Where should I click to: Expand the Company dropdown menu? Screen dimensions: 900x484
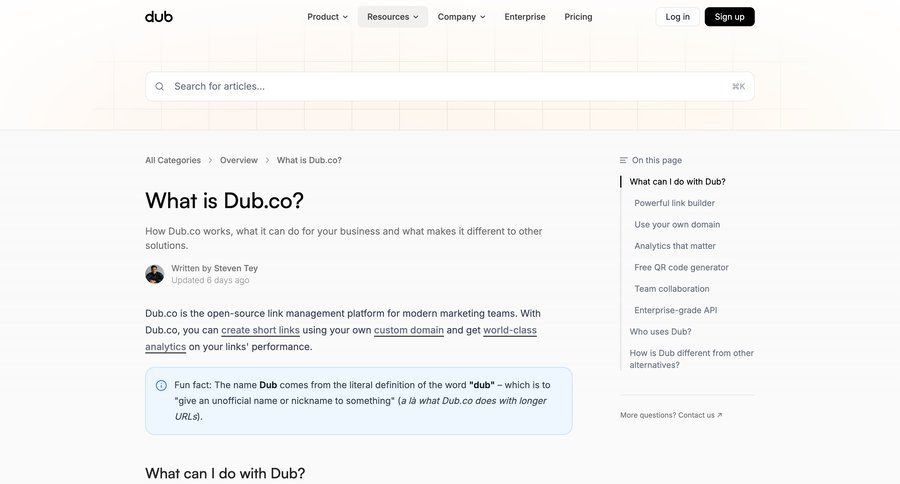click(x=461, y=17)
